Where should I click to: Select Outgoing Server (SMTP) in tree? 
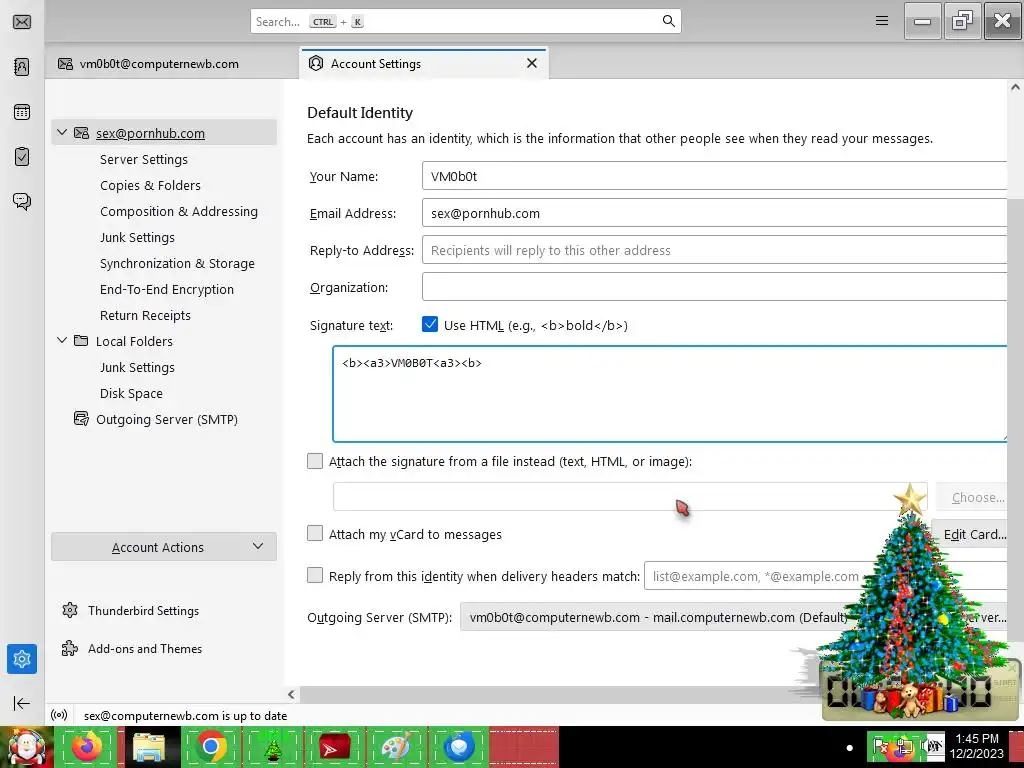point(167,419)
